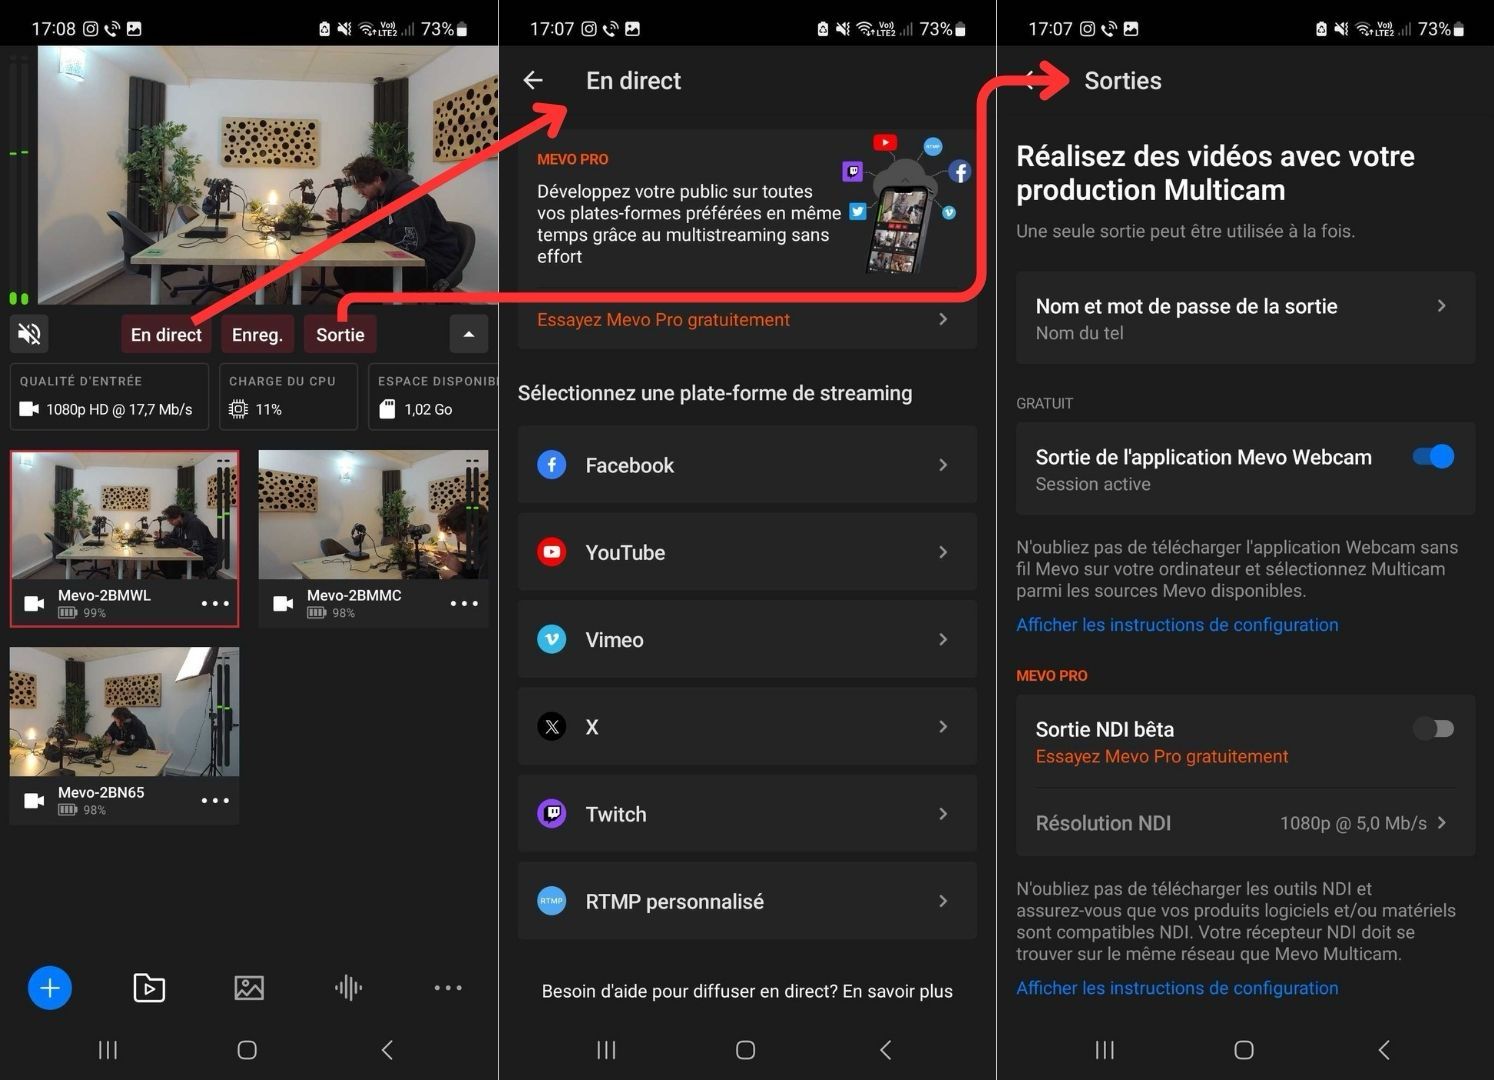This screenshot has width=1494, height=1080.
Task: Open the image media picker icon
Action: [248, 988]
